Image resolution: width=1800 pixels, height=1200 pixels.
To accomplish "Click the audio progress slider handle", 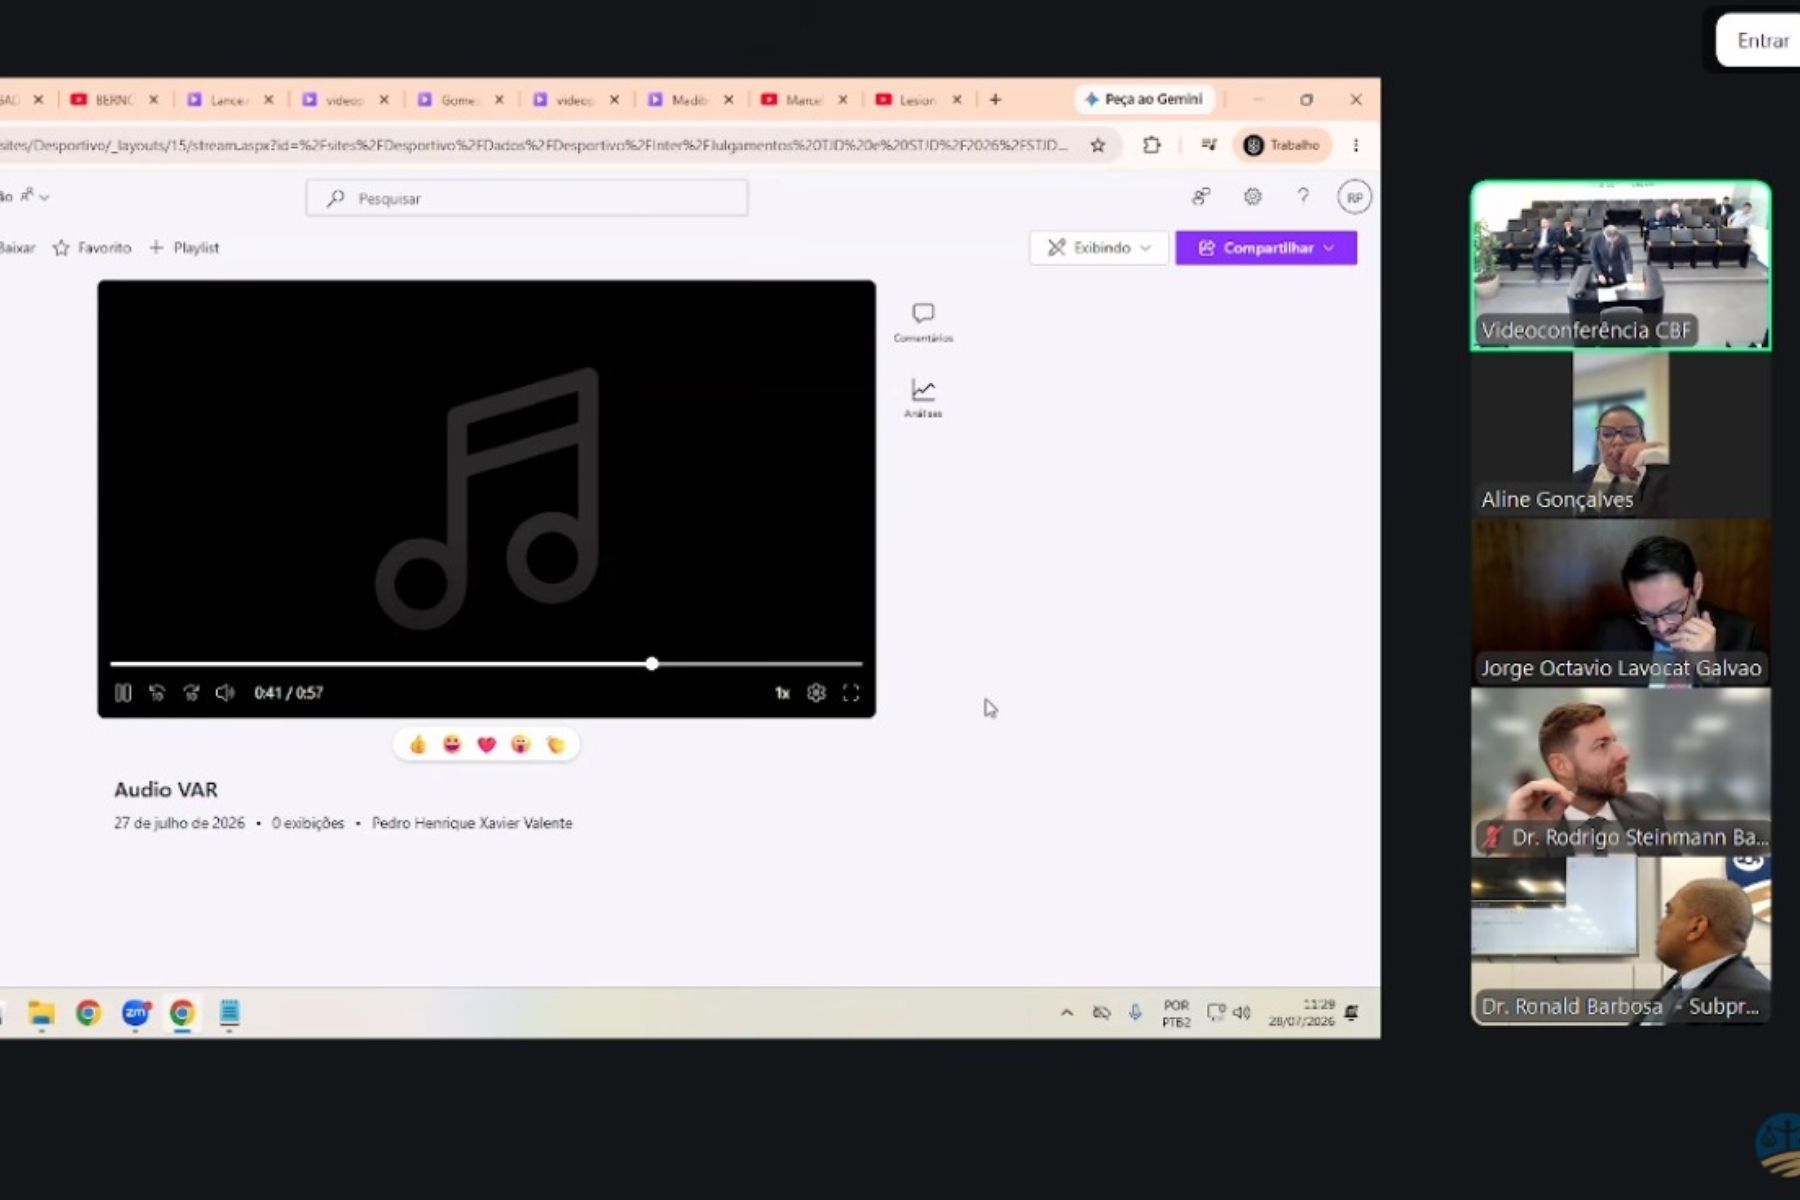I will click(x=652, y=663).
